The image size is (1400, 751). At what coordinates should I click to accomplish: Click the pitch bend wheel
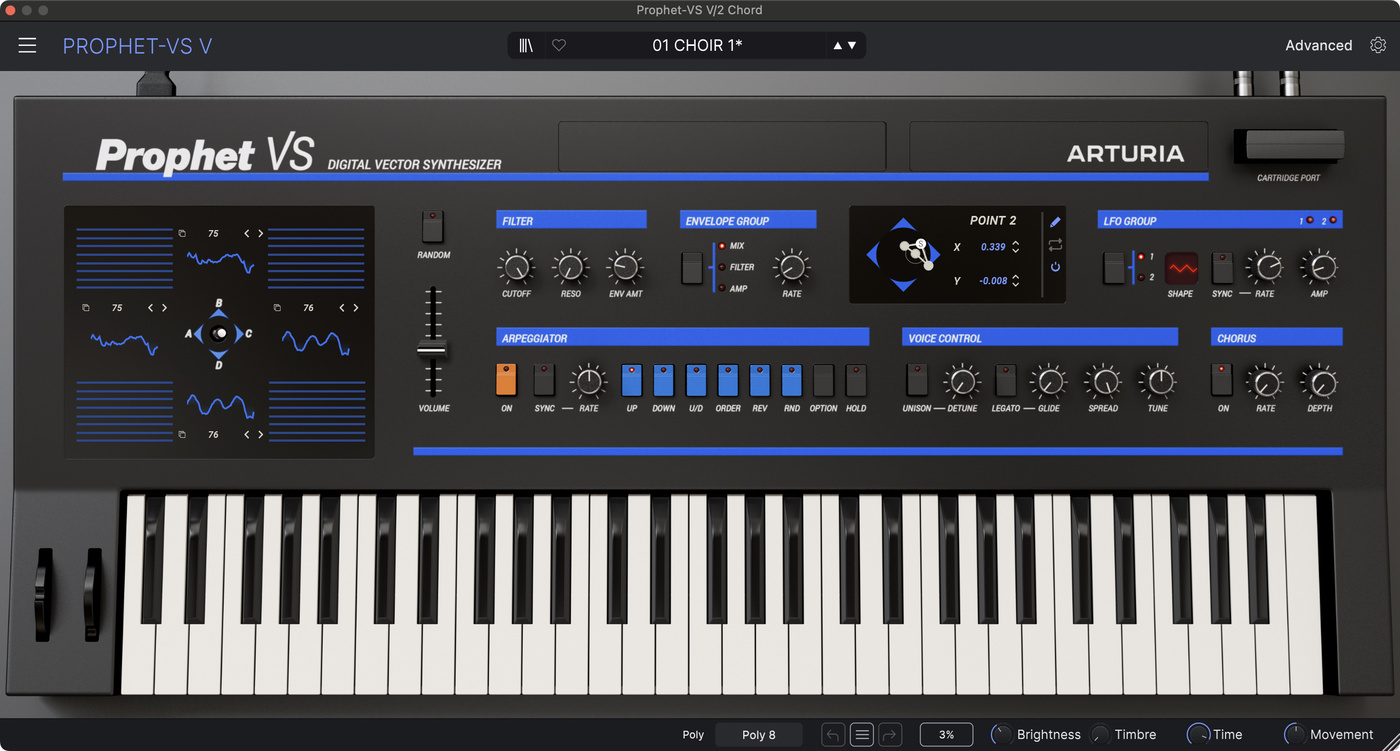click(x=44, y=593)
